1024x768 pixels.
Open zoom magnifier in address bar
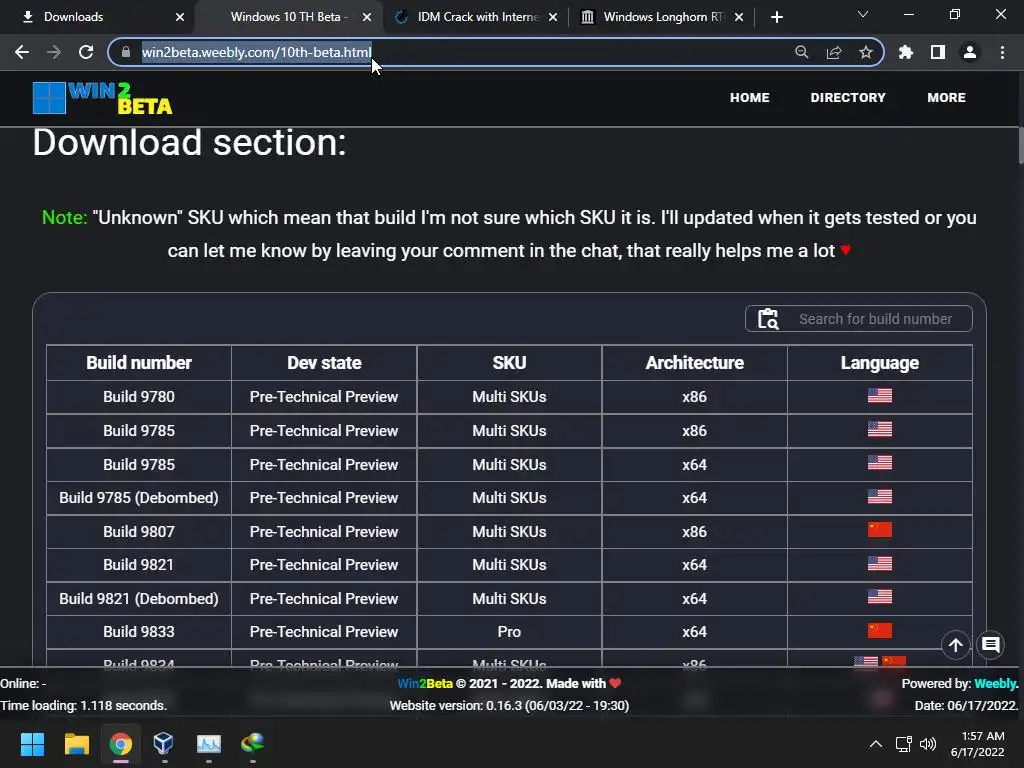click(x=801, y=52)
